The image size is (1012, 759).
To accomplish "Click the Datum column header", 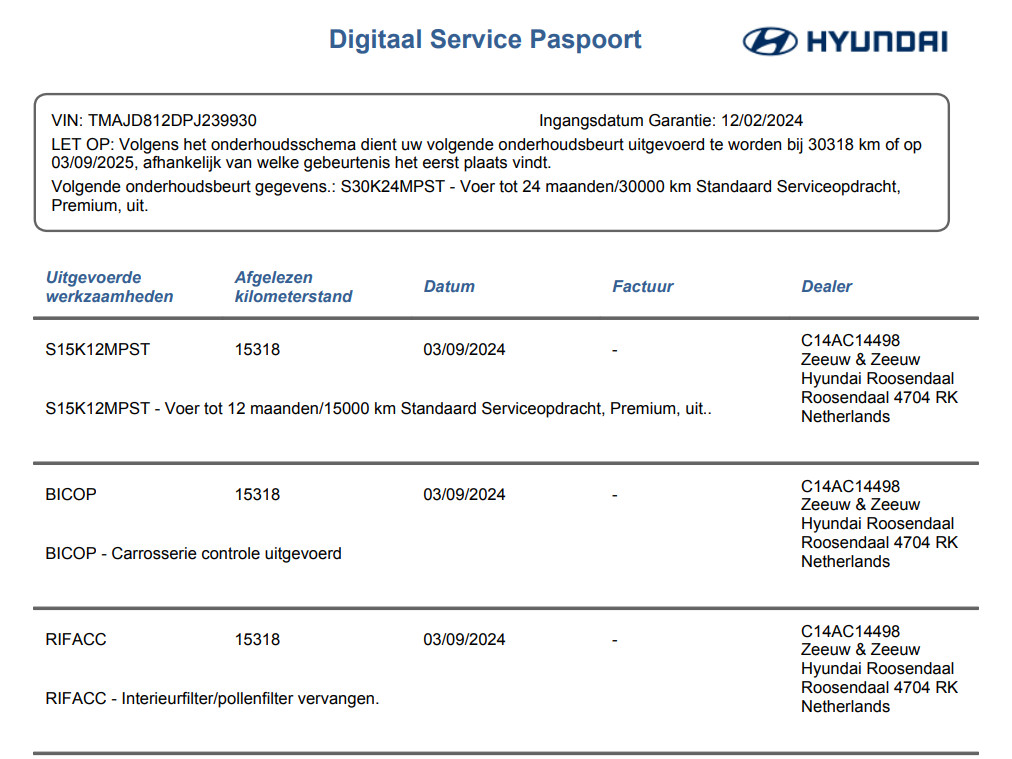I will 449,287.
